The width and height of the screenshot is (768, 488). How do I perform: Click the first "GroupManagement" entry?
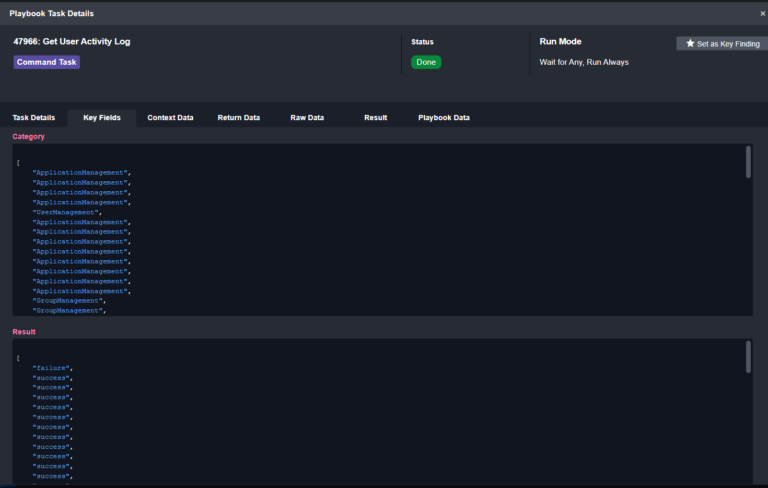point(69,301)
